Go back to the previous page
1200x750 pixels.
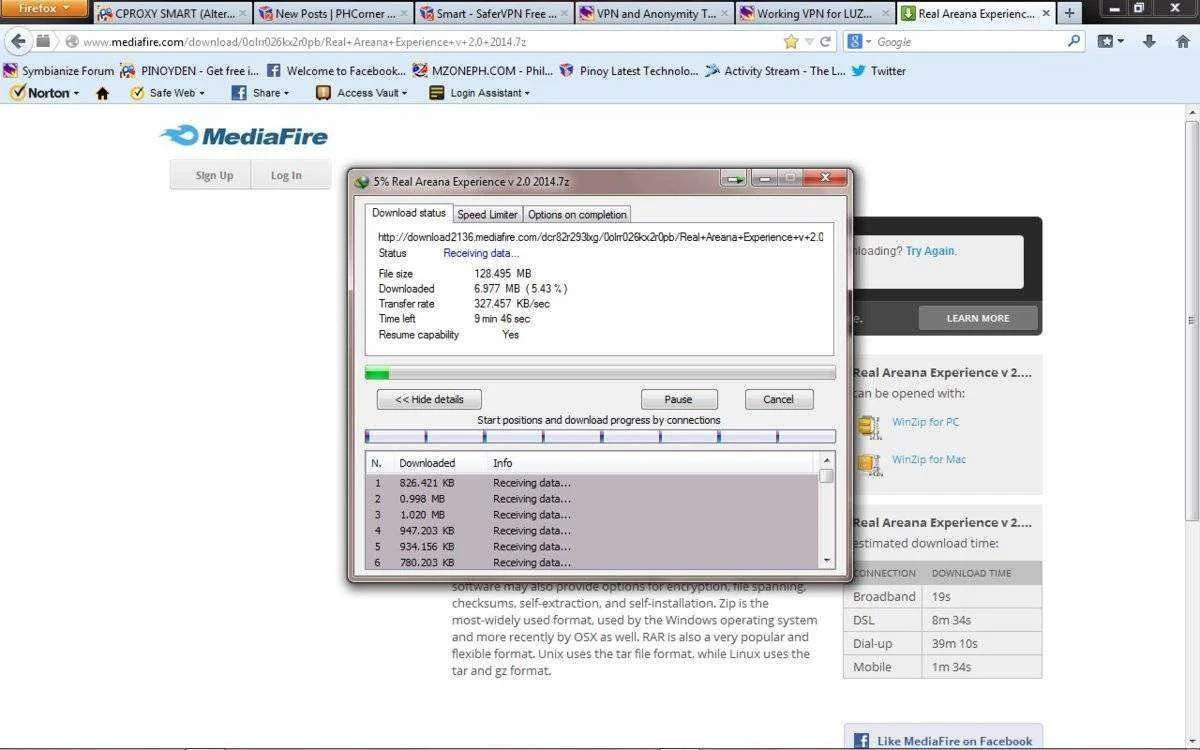17,42
